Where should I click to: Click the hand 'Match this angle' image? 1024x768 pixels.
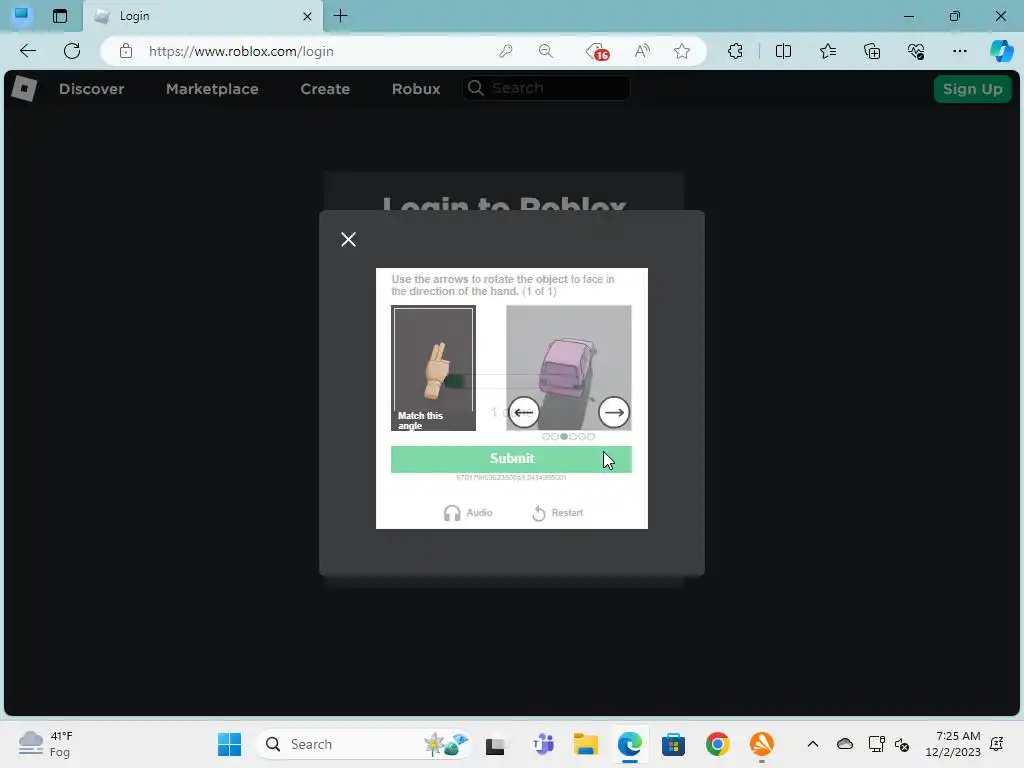[434, 368]
